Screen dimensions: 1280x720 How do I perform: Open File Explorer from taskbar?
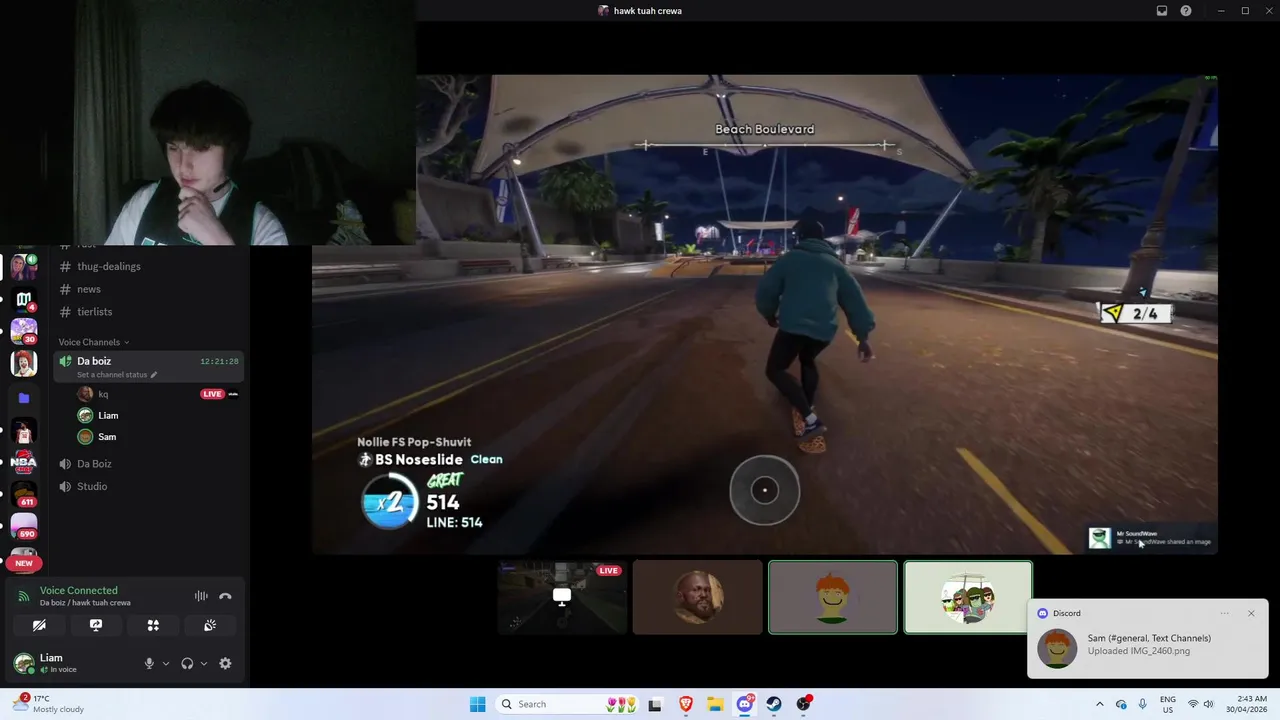point(715,704)
